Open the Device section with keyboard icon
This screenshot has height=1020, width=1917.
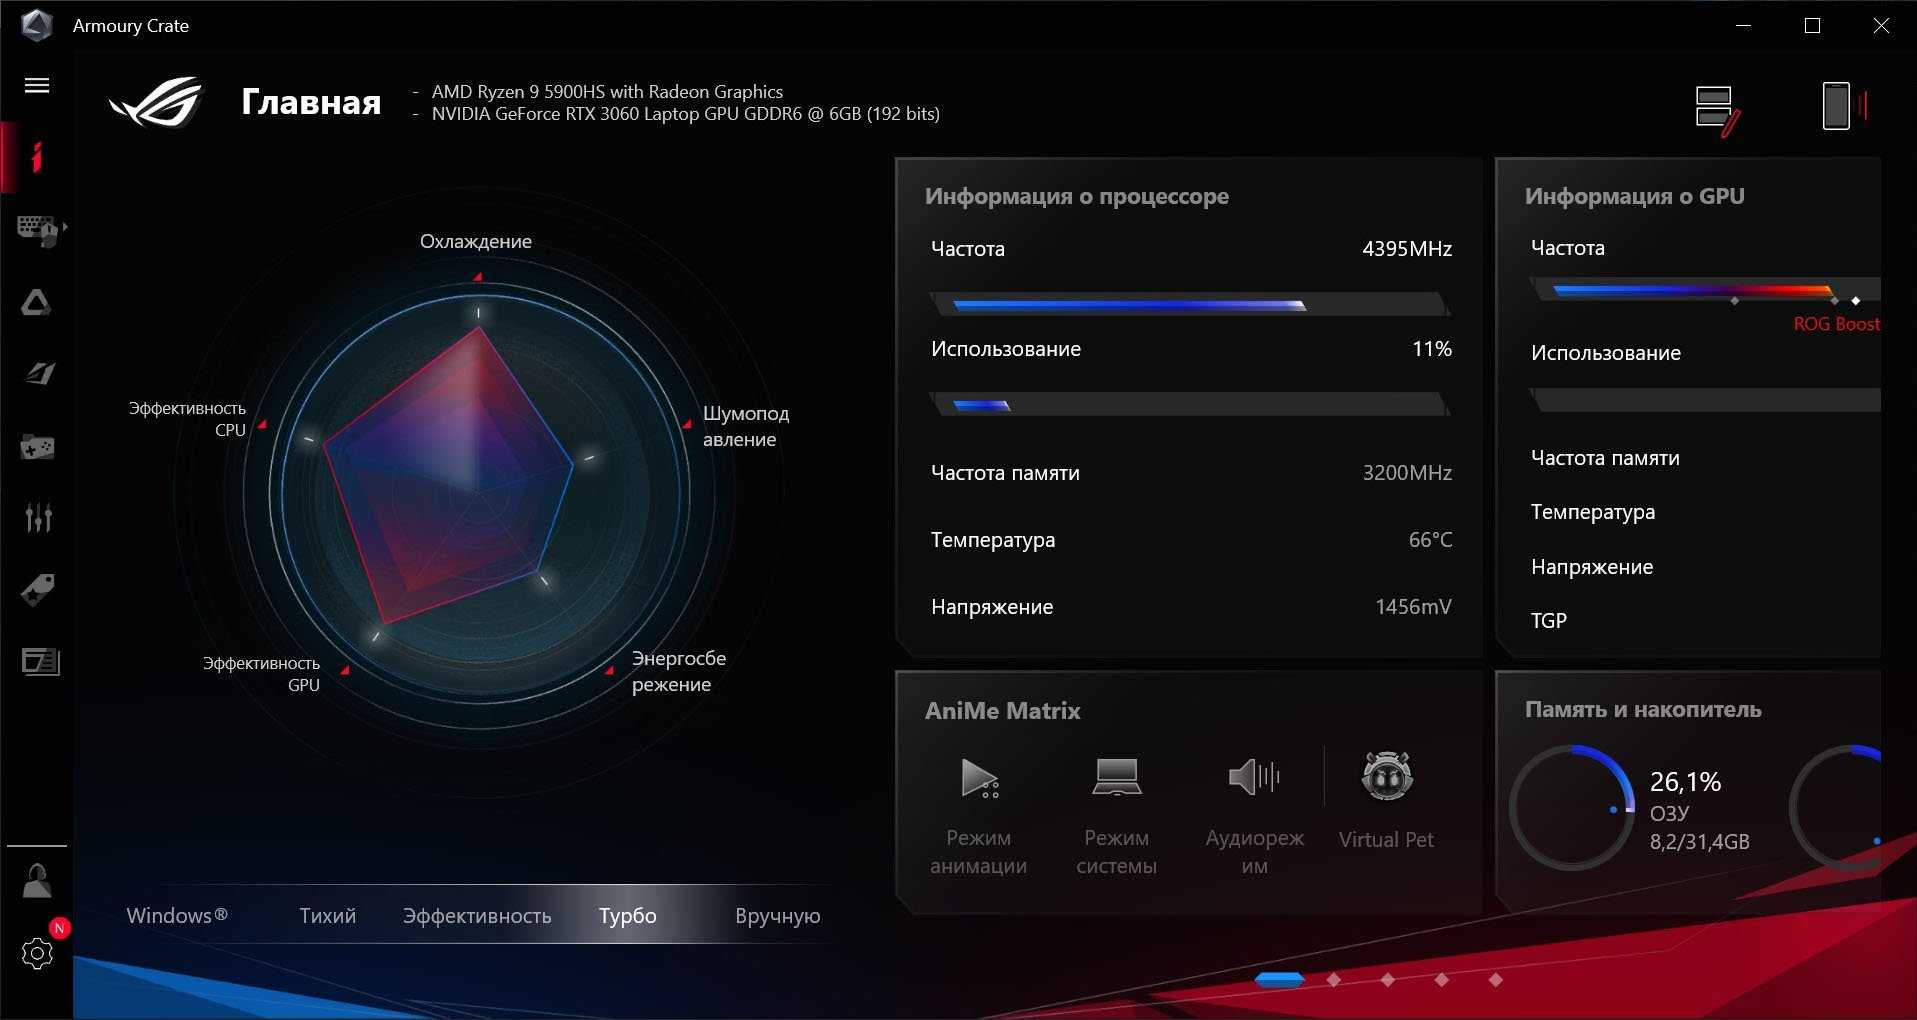(x=39, y=230)
